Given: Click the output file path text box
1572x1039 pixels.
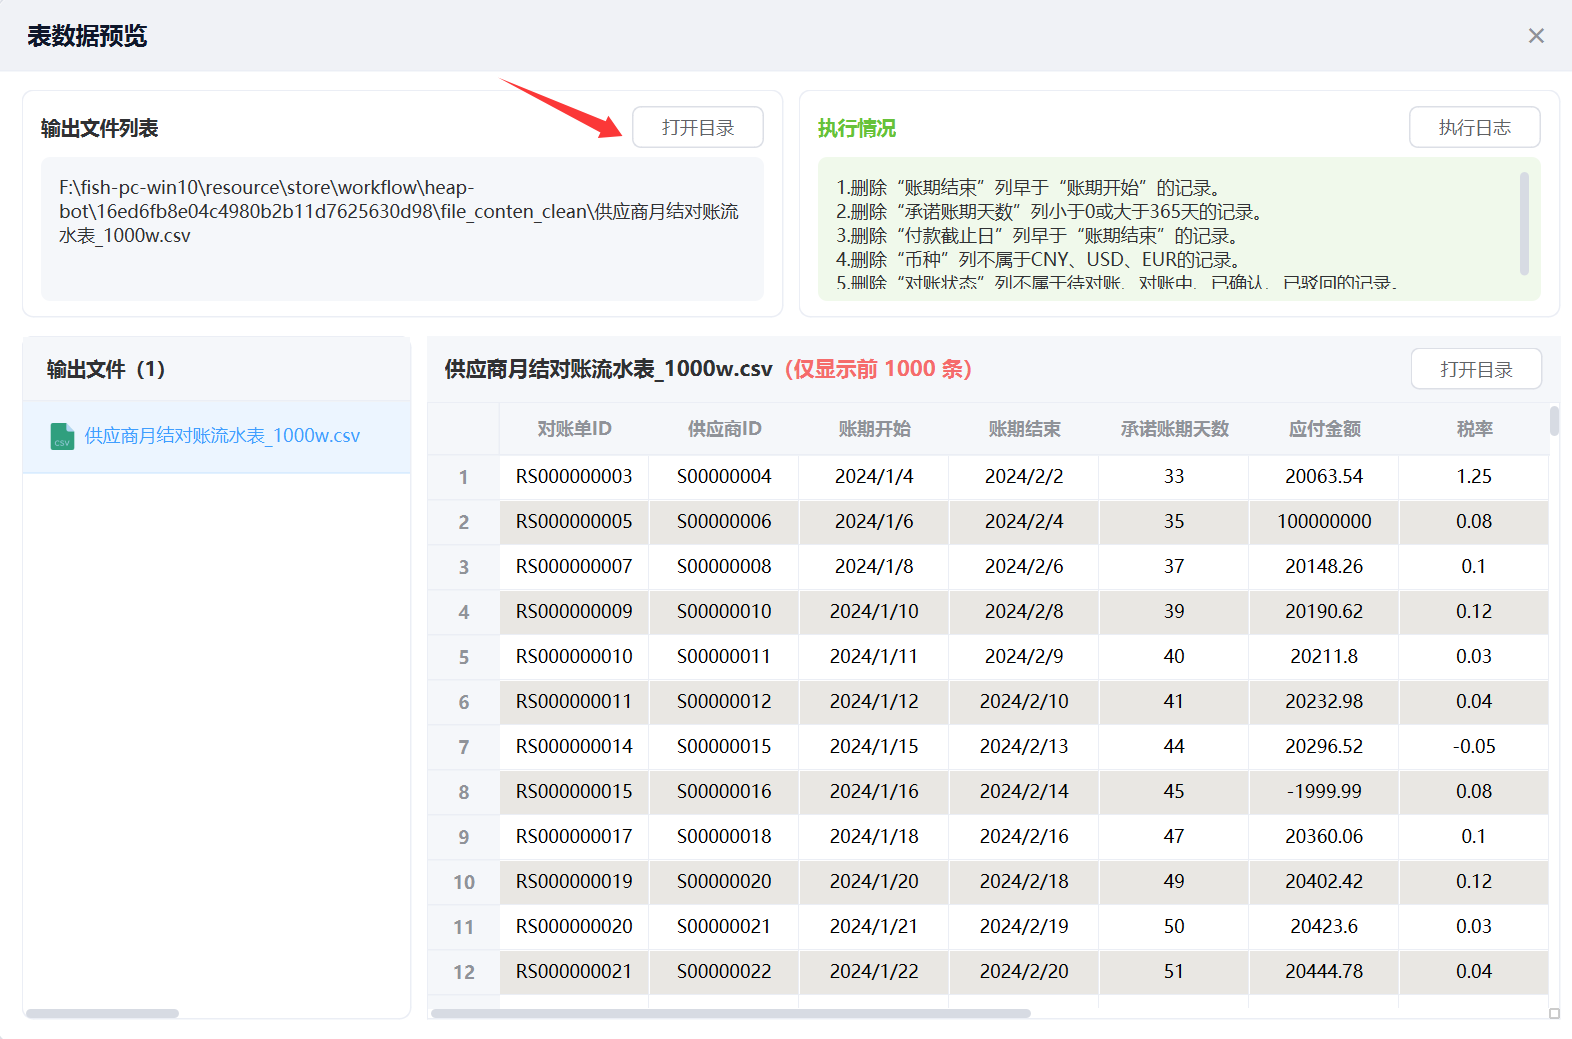Looking at the screenshot, I should [x=402, y=228].
